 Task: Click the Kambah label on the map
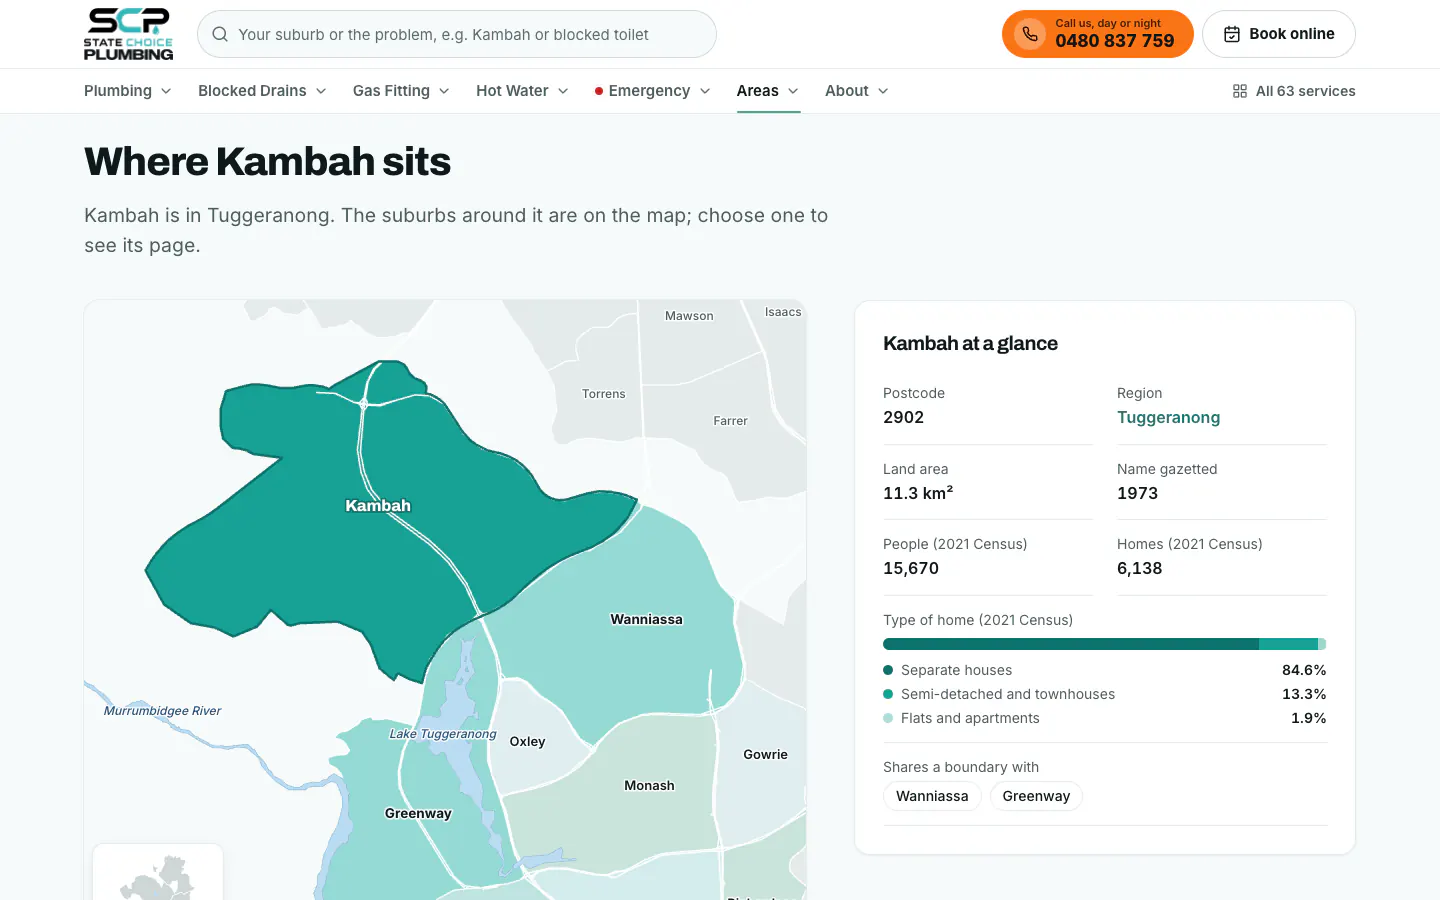[x=378, y=505]
